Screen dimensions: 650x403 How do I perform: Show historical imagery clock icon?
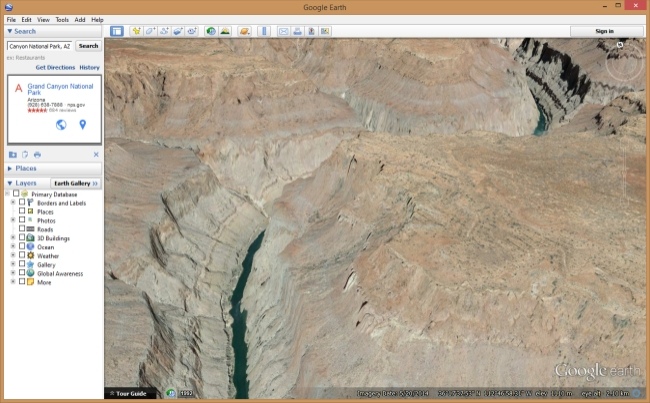211,31
